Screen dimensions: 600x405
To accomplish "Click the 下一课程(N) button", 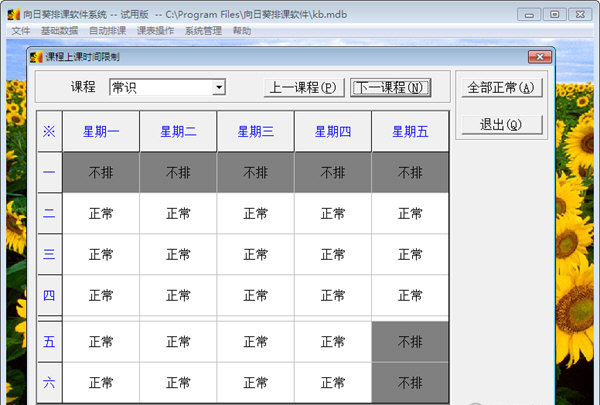I will pyautogui.click(x=390, y=88).
